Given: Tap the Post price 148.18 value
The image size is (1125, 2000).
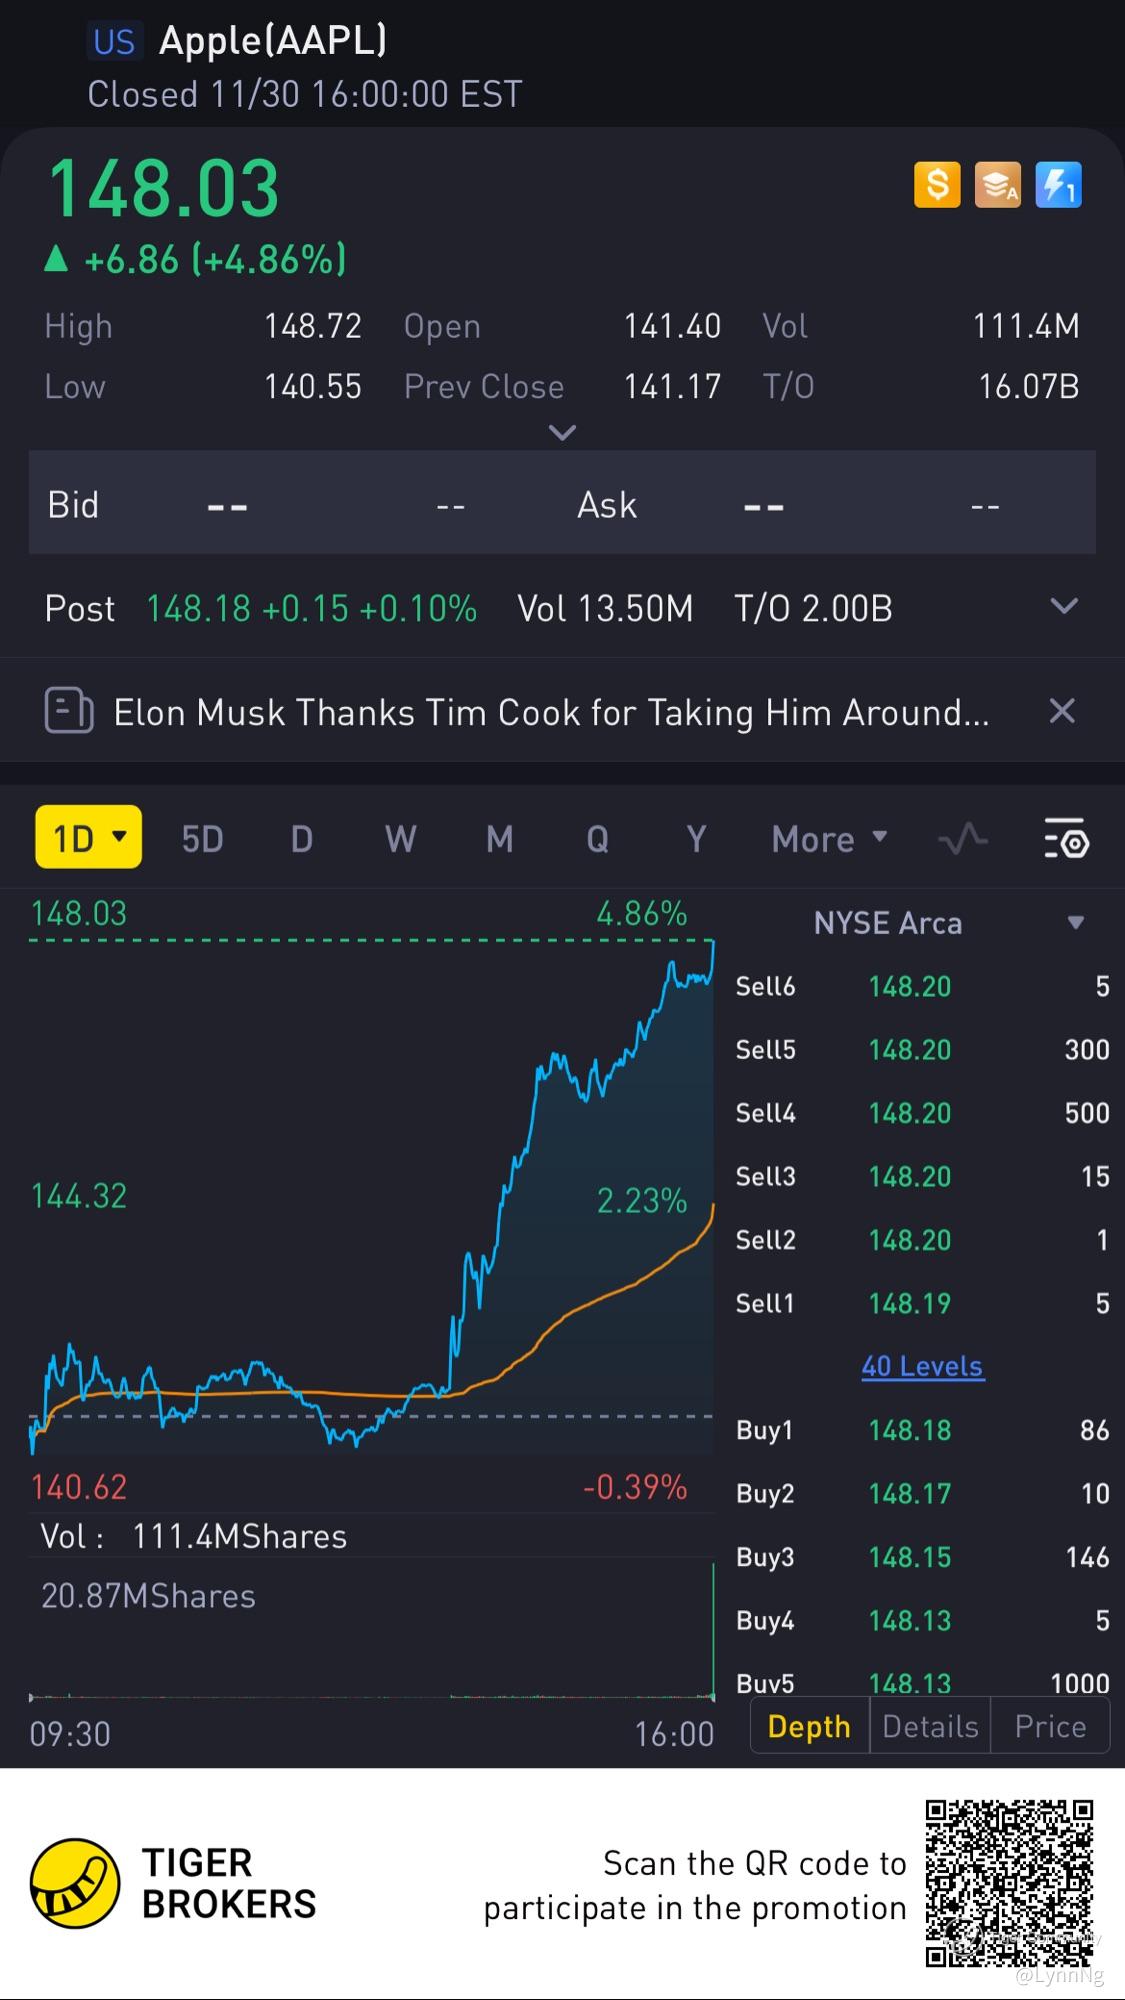Looking at the screenshot, I should (x=198, y=608).
